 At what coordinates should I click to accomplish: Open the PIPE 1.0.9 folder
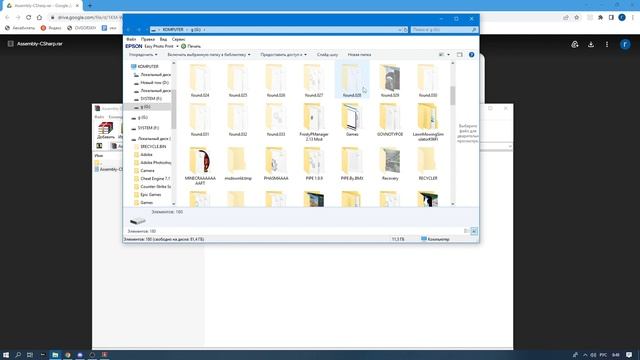coord(314,164)
